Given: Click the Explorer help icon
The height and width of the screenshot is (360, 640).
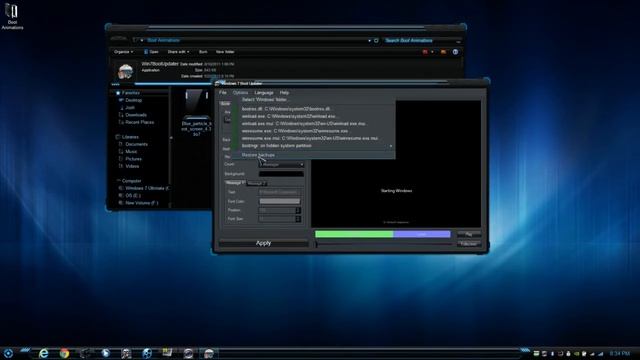Looking at the screenshot, I should 455,52.
